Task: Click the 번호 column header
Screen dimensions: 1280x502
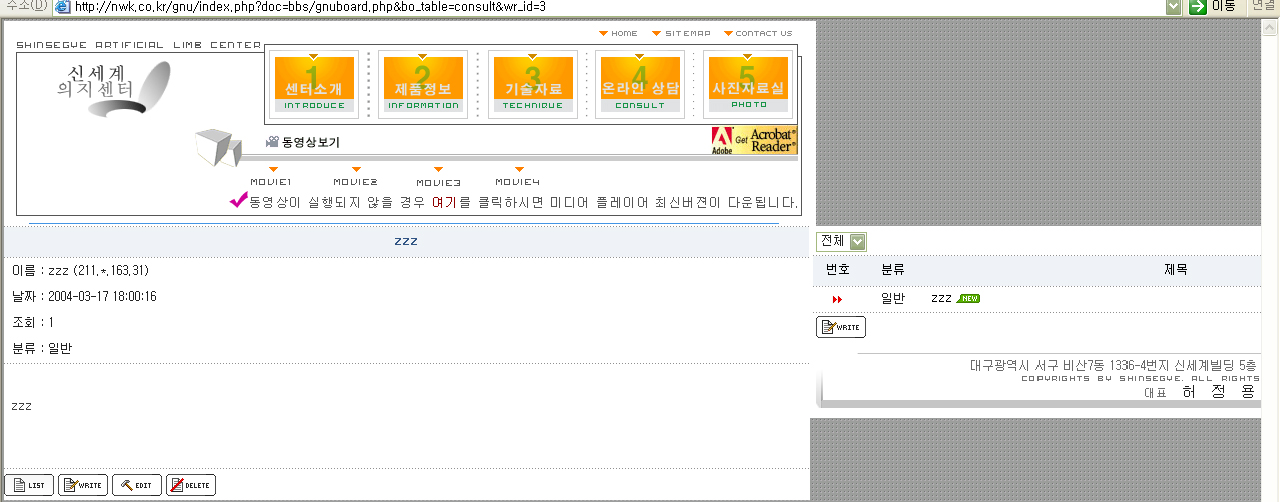Action: [x=838, y=270]
